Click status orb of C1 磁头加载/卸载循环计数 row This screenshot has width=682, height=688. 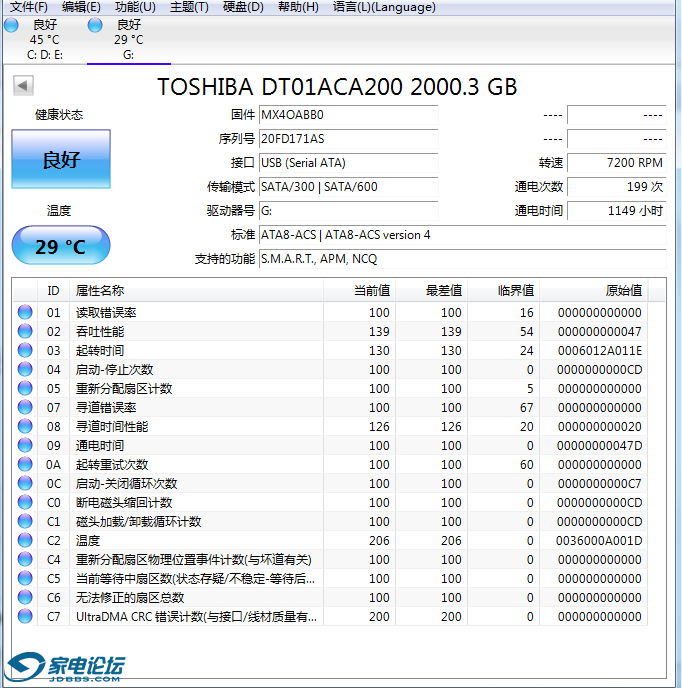[25, 521]
